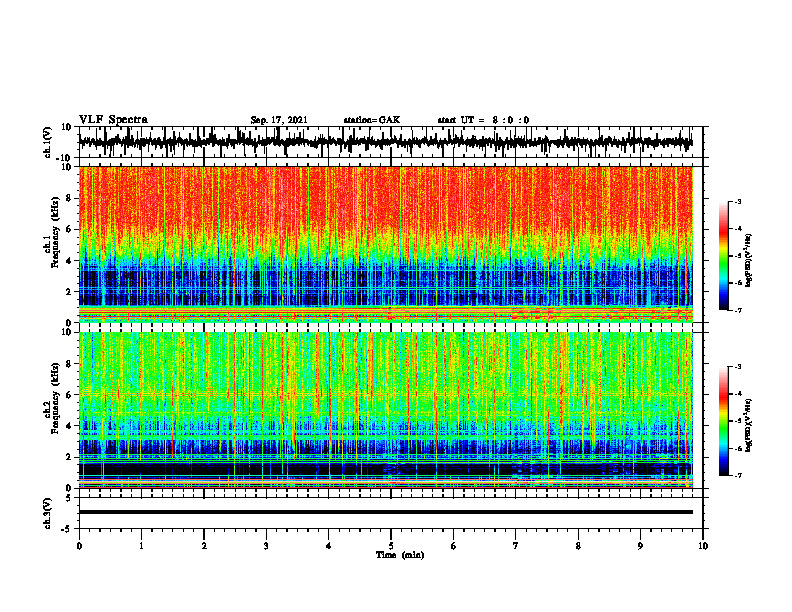792x612 pixels.
Task: Click time axis tick label "7"
Action: 516,546
